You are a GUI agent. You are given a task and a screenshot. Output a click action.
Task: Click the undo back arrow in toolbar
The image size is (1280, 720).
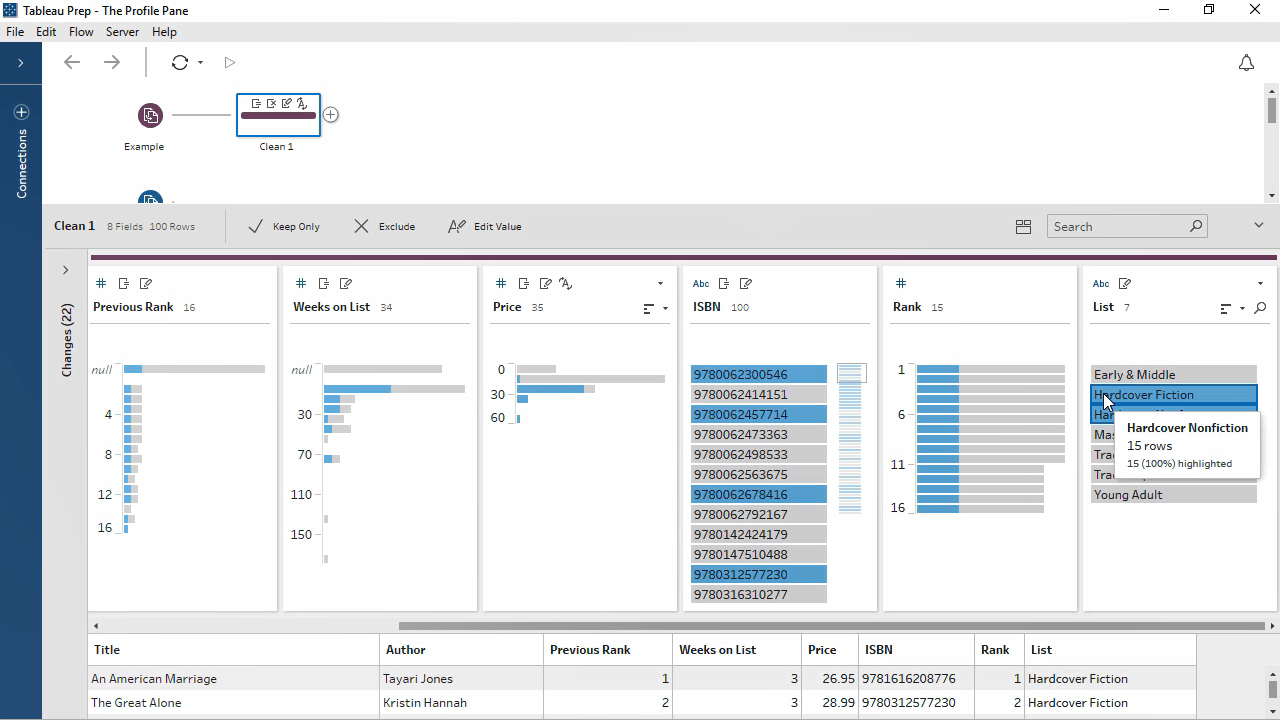(72, 62)
